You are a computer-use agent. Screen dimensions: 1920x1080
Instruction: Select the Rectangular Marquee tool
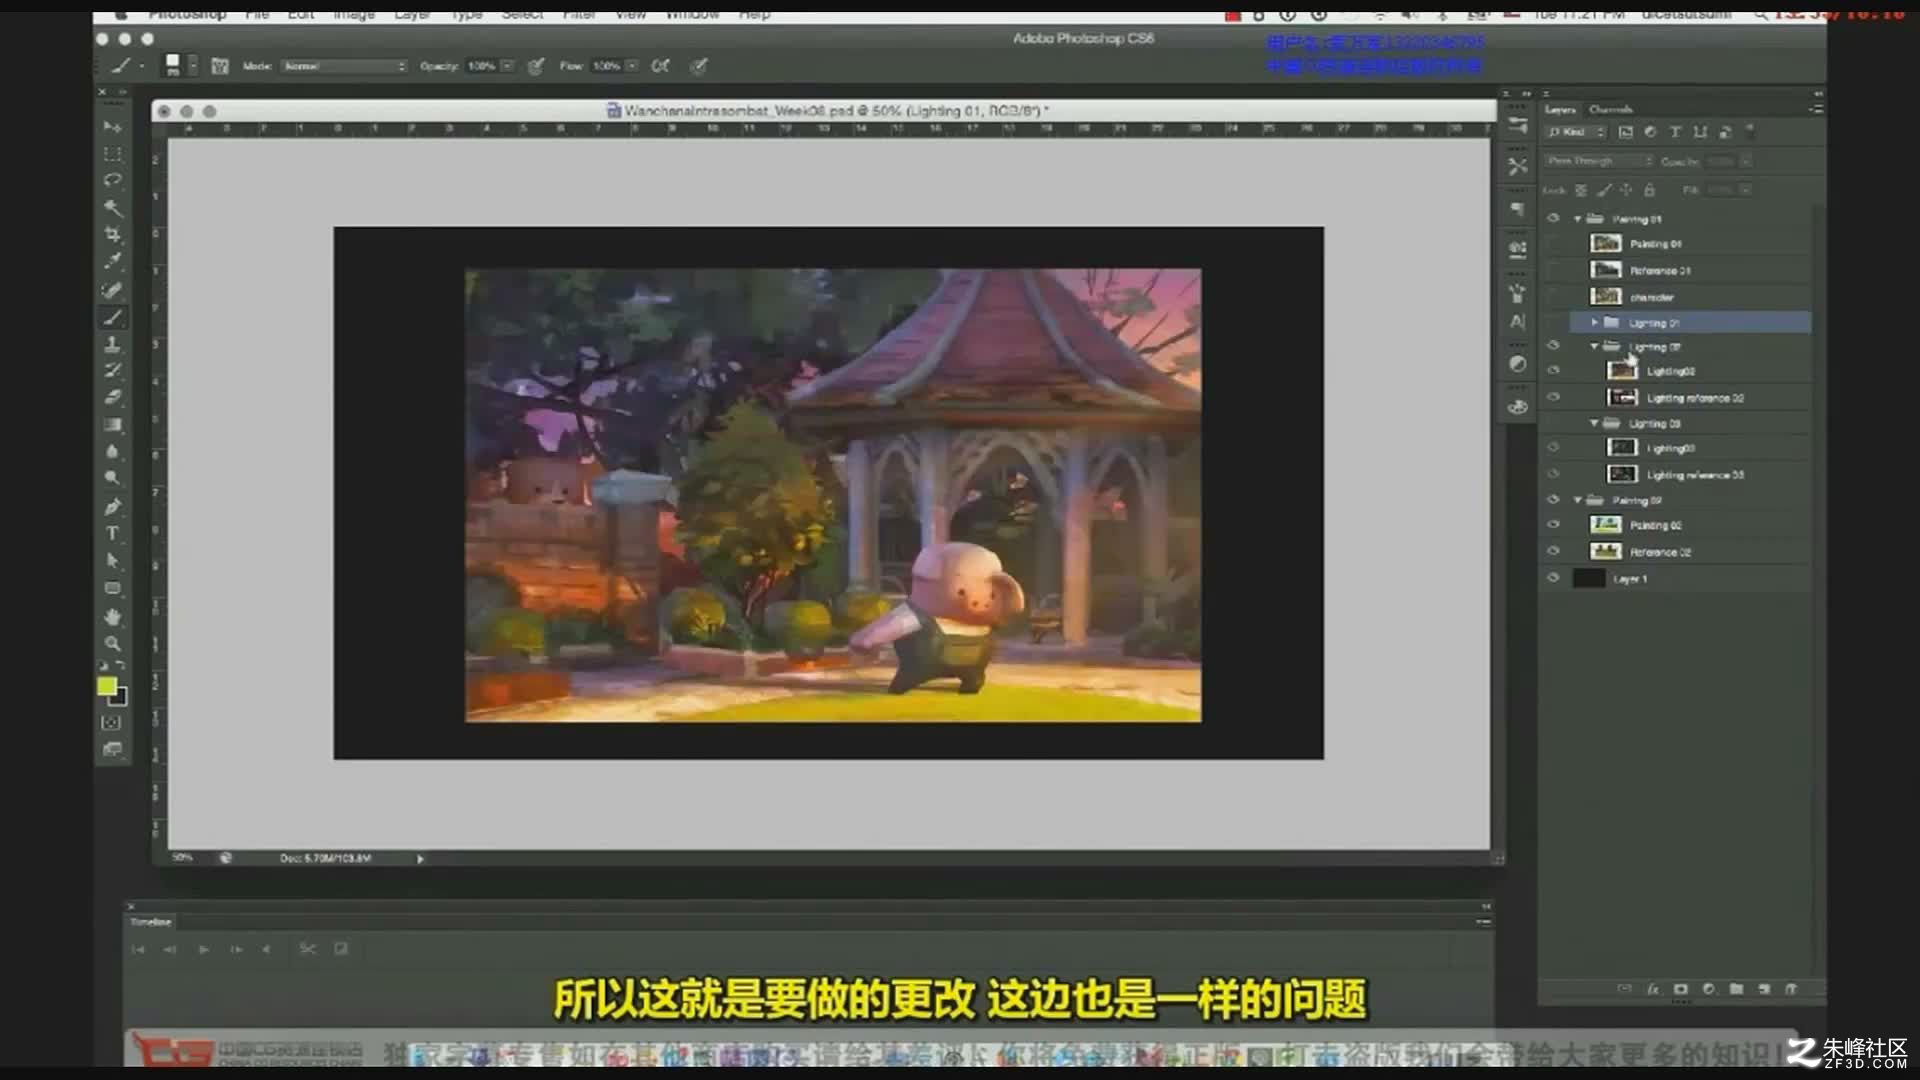click(x=112, y=154)
